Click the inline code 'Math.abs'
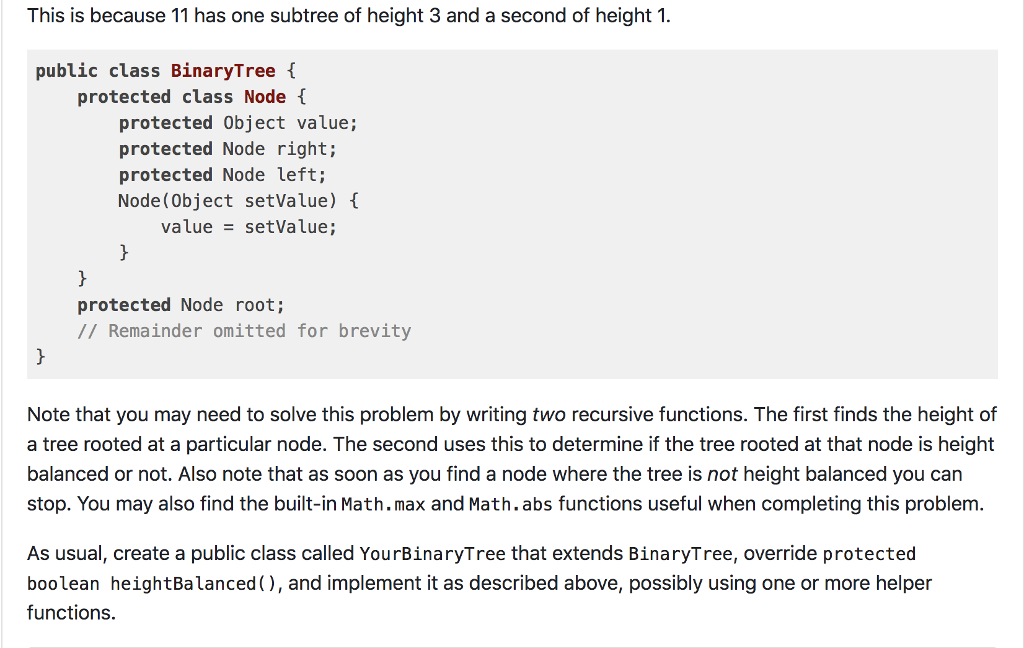Viewport: 1024px width, 648px height. [510, 504]
